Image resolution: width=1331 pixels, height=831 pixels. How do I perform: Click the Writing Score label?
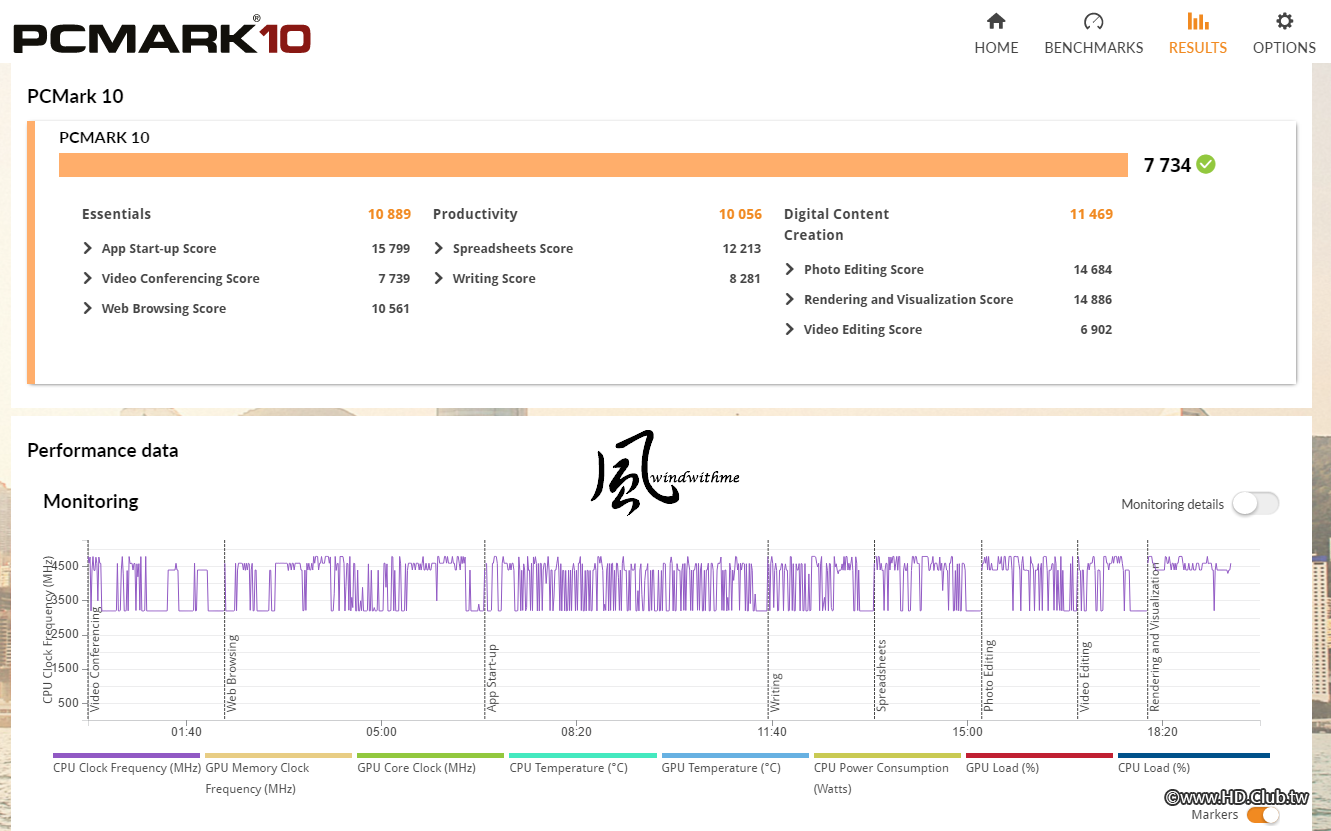point(493,279)
